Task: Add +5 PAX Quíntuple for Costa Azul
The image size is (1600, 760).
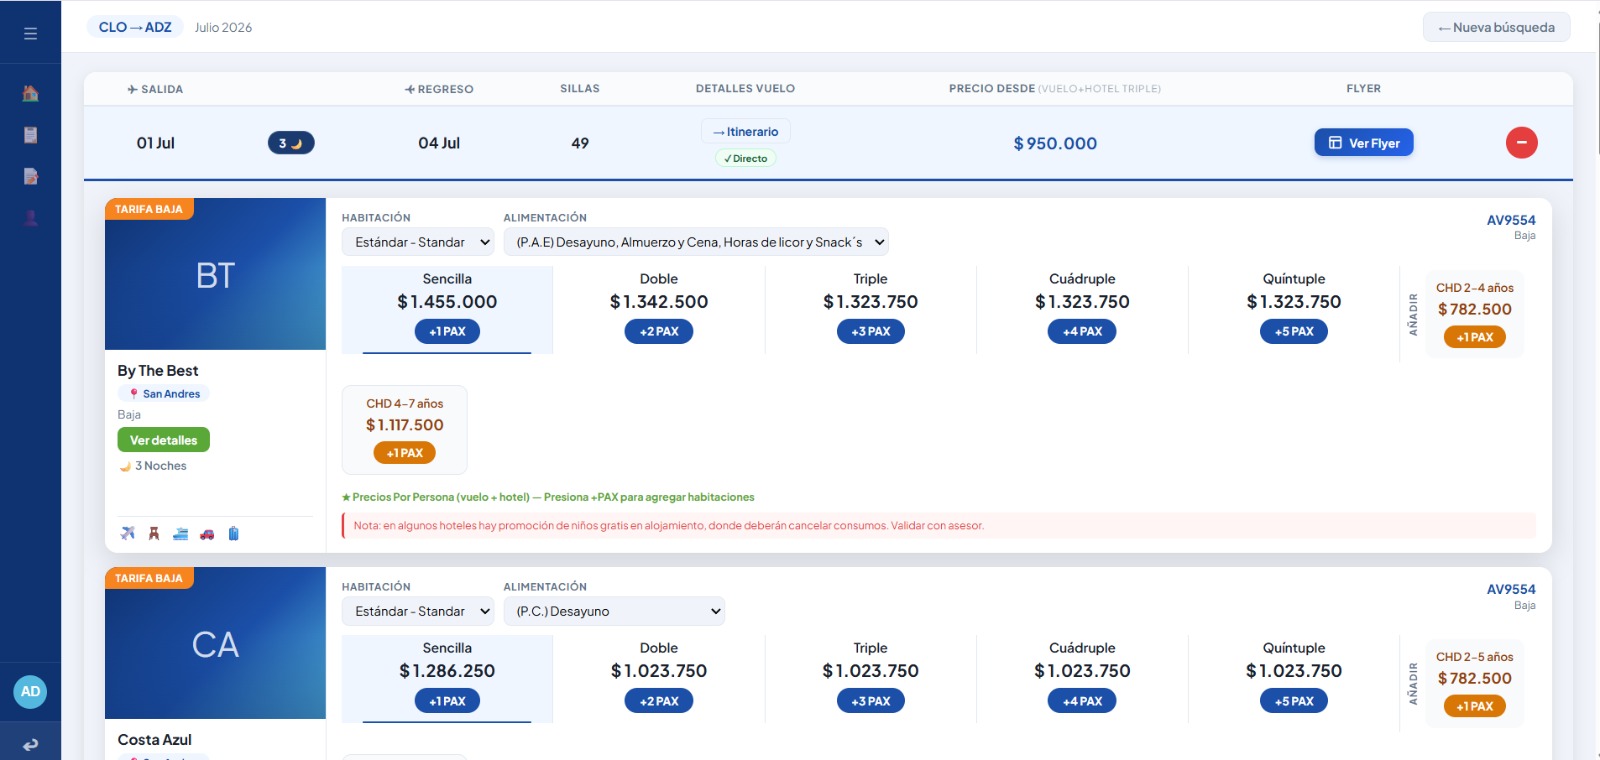Action: click(1294, 701)
